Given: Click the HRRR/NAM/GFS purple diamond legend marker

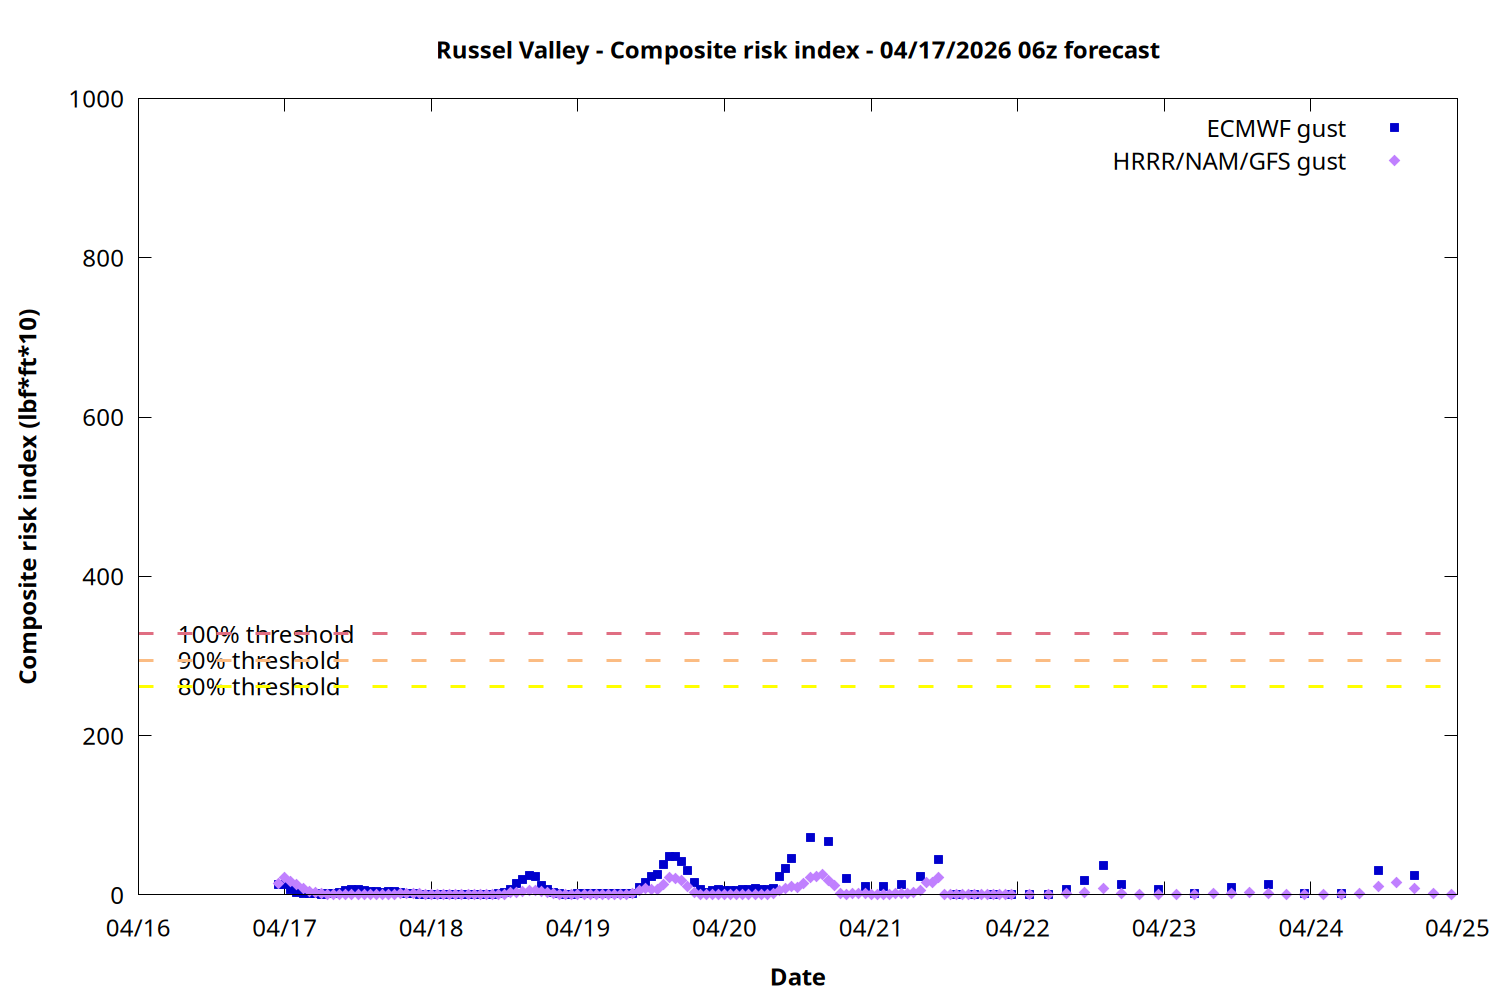Looking at the screenshot, I should click(x=1394, y=161).
